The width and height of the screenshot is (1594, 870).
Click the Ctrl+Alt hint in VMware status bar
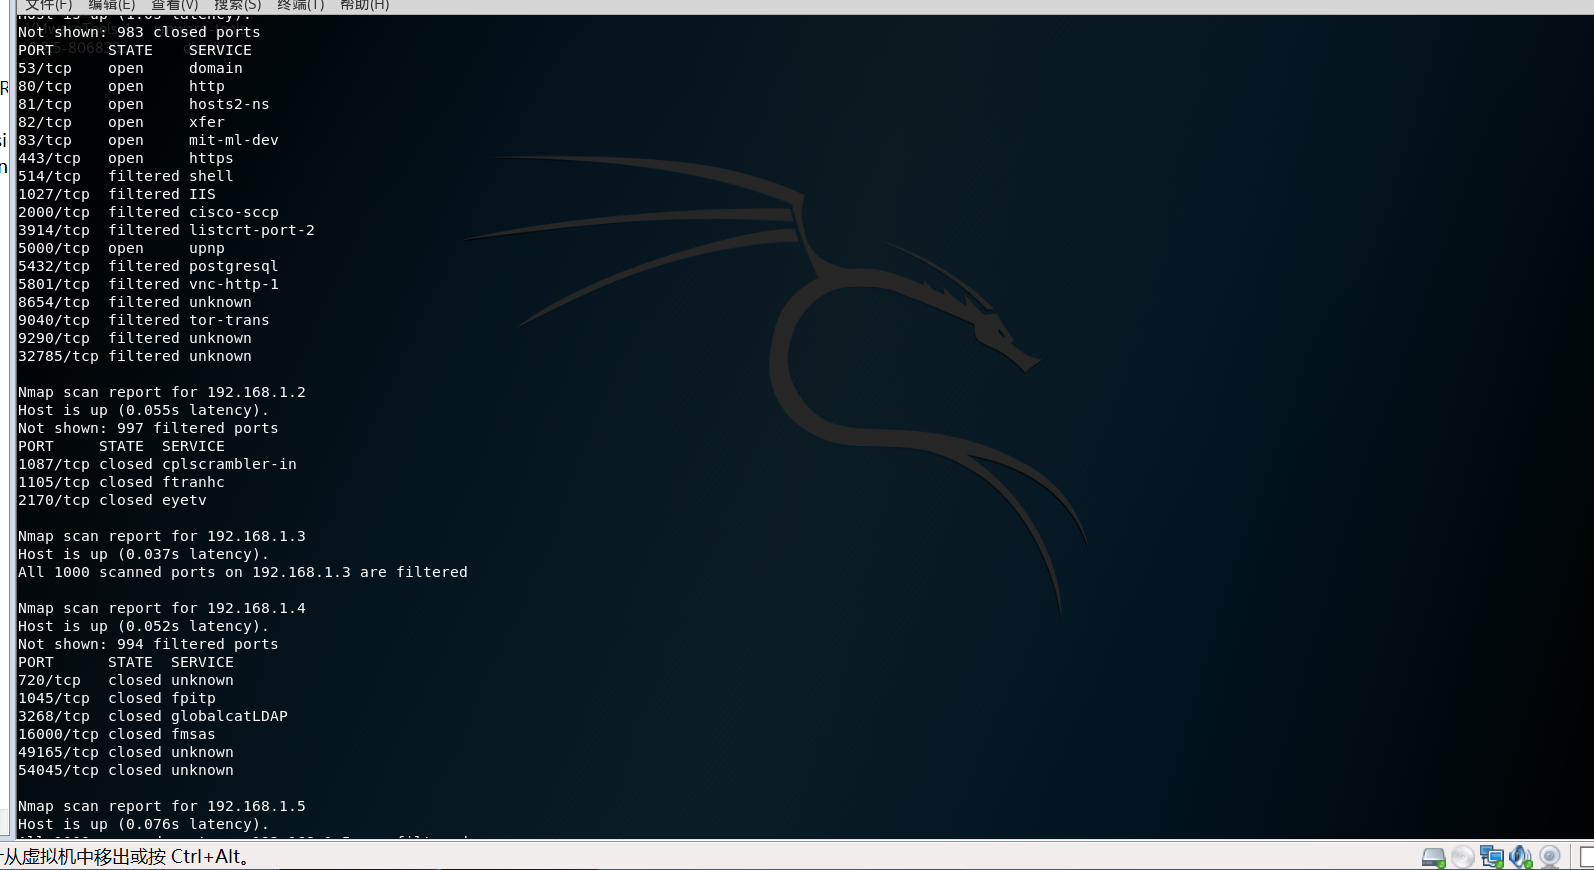(206, 857)
